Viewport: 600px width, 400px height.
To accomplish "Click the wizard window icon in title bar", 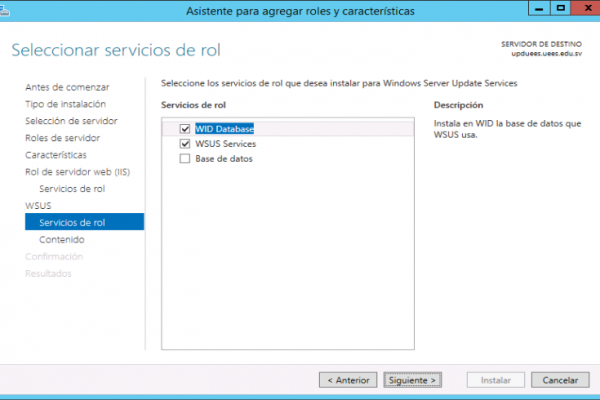I will pos(4,11).
